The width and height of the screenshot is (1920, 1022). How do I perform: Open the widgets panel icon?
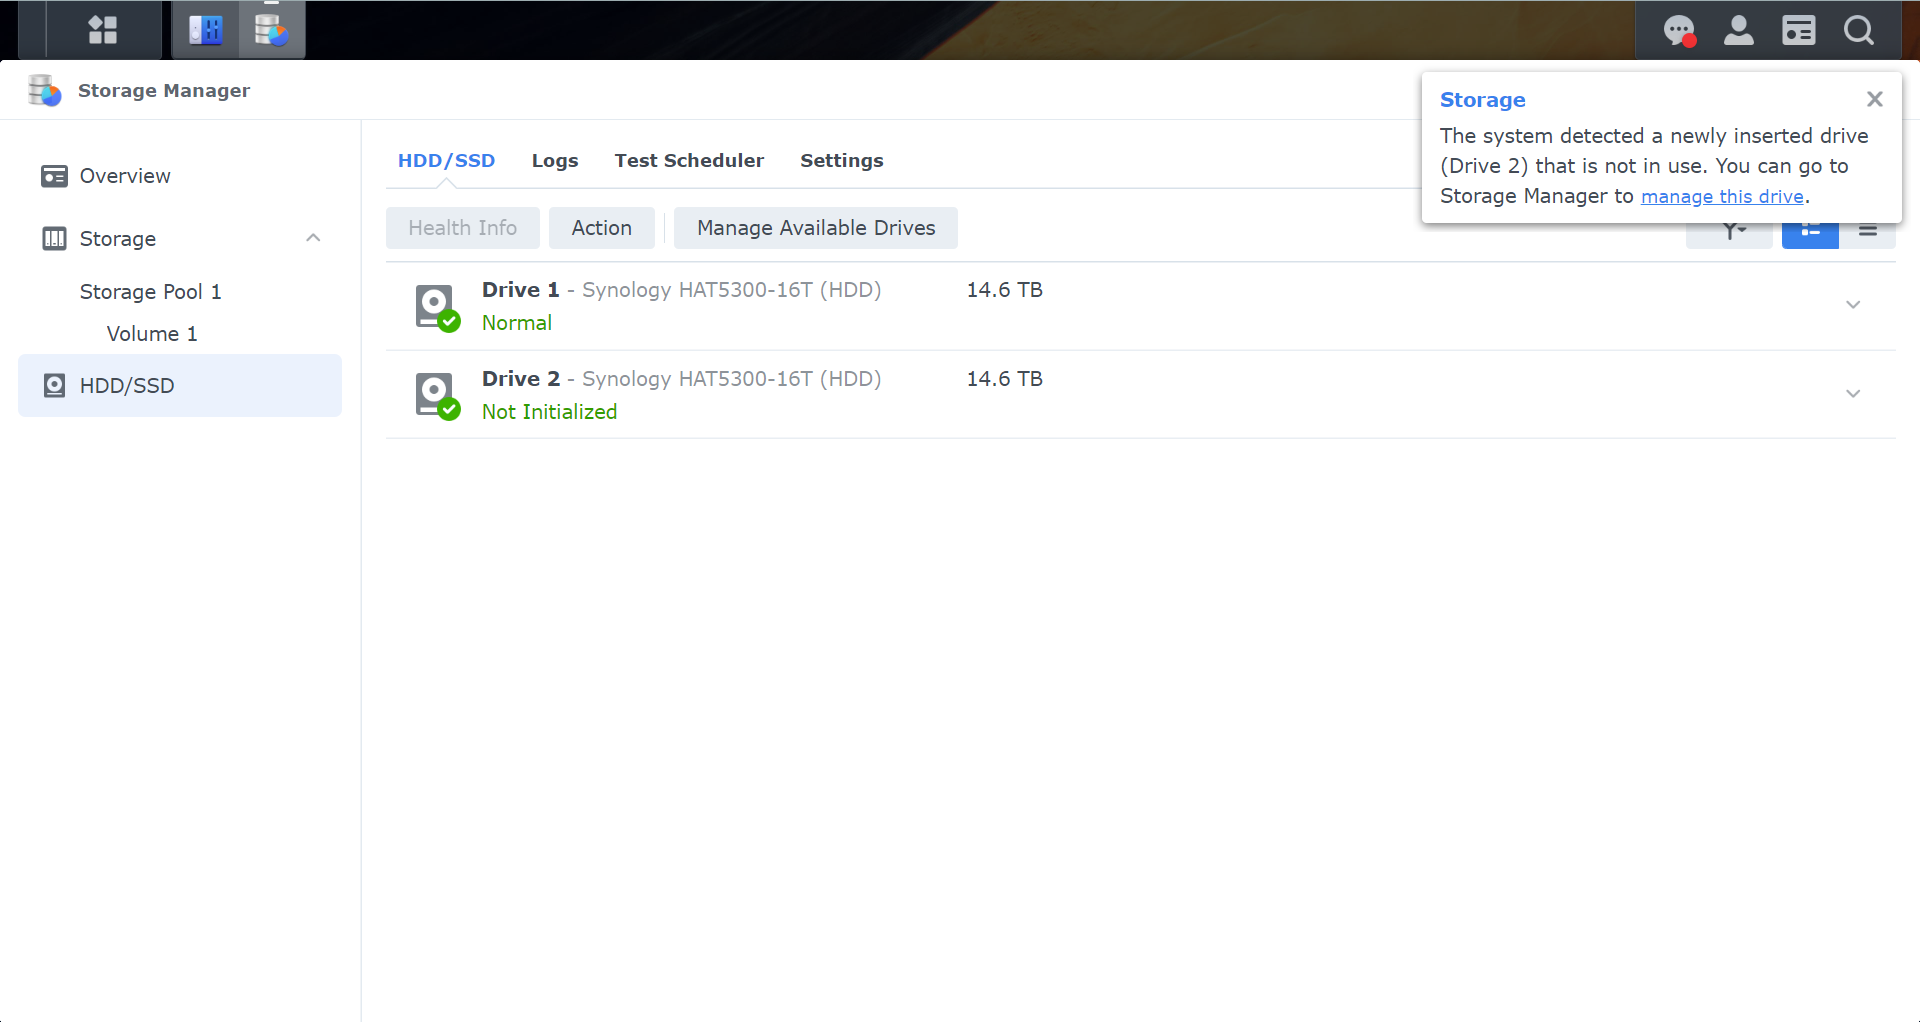(1799, 30)
